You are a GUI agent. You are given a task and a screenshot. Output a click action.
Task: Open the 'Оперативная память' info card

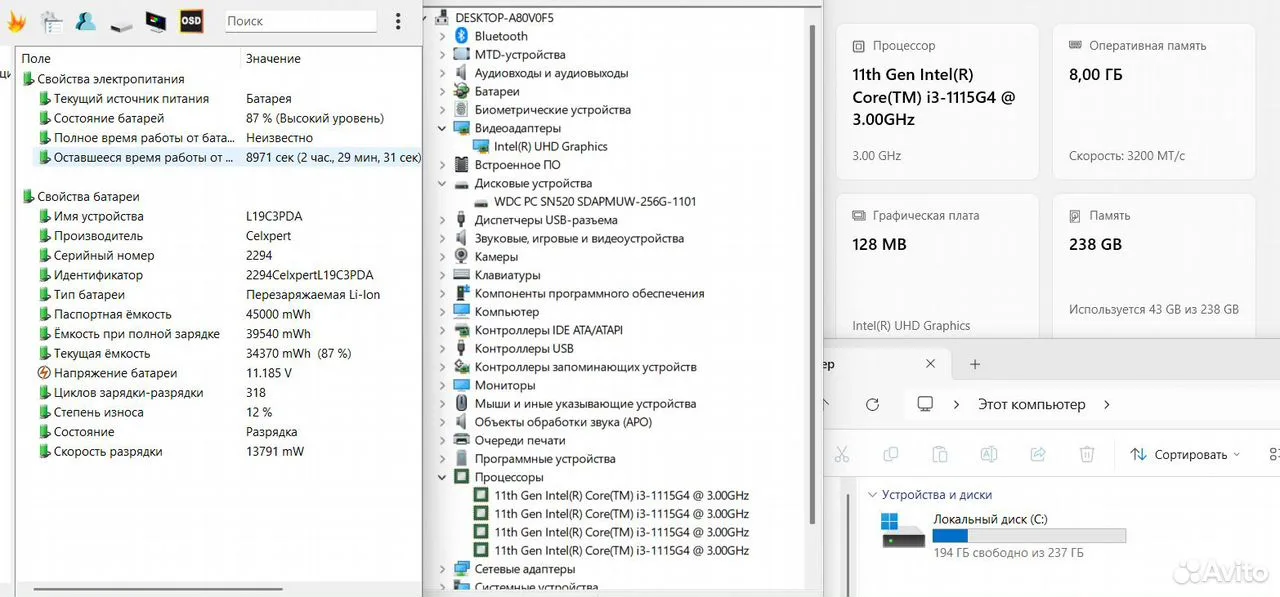pyautogui.click(x=1154, y=102)
